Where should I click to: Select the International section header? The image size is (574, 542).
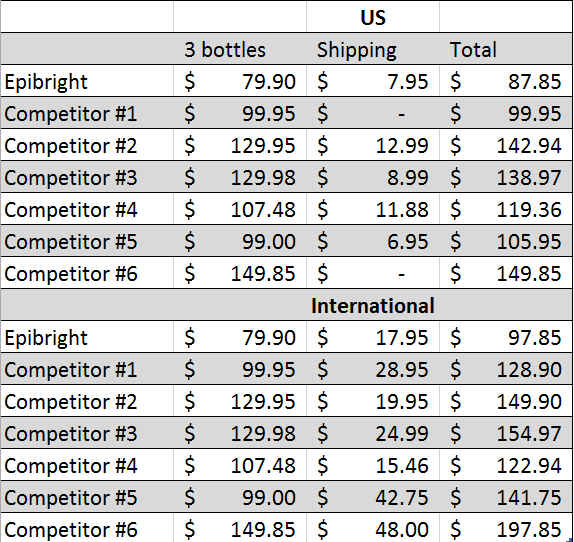coord(373,305)
